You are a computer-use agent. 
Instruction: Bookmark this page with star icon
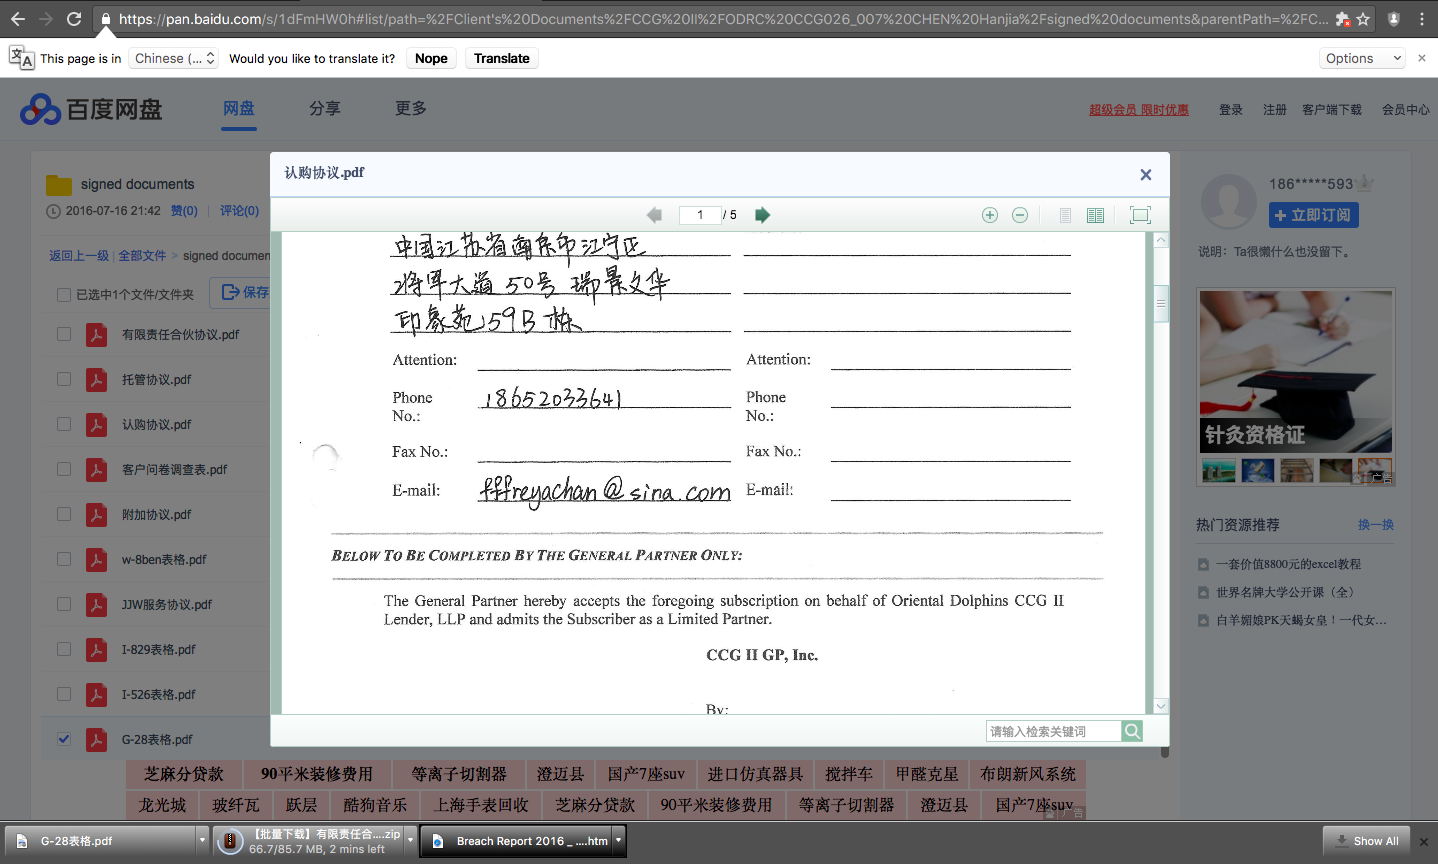point(1363,19)
